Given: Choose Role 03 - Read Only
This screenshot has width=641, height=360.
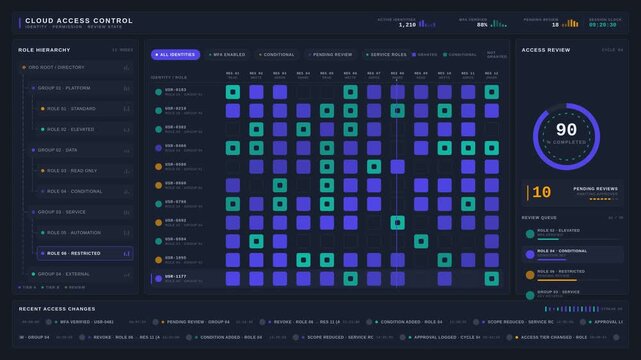Looking at the screenshot, I should 85,171.
